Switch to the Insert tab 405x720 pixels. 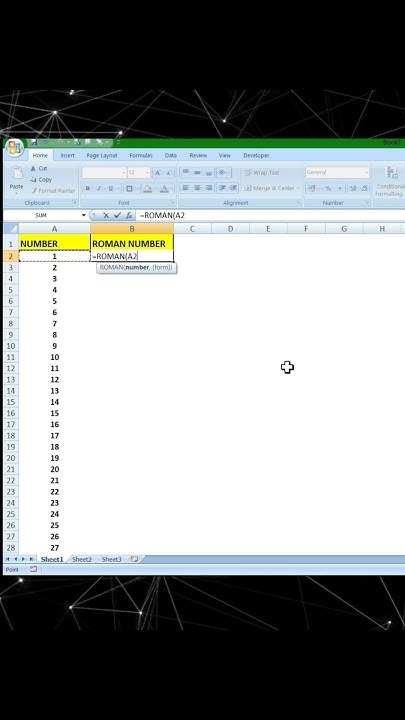click(x=68, y=156)
